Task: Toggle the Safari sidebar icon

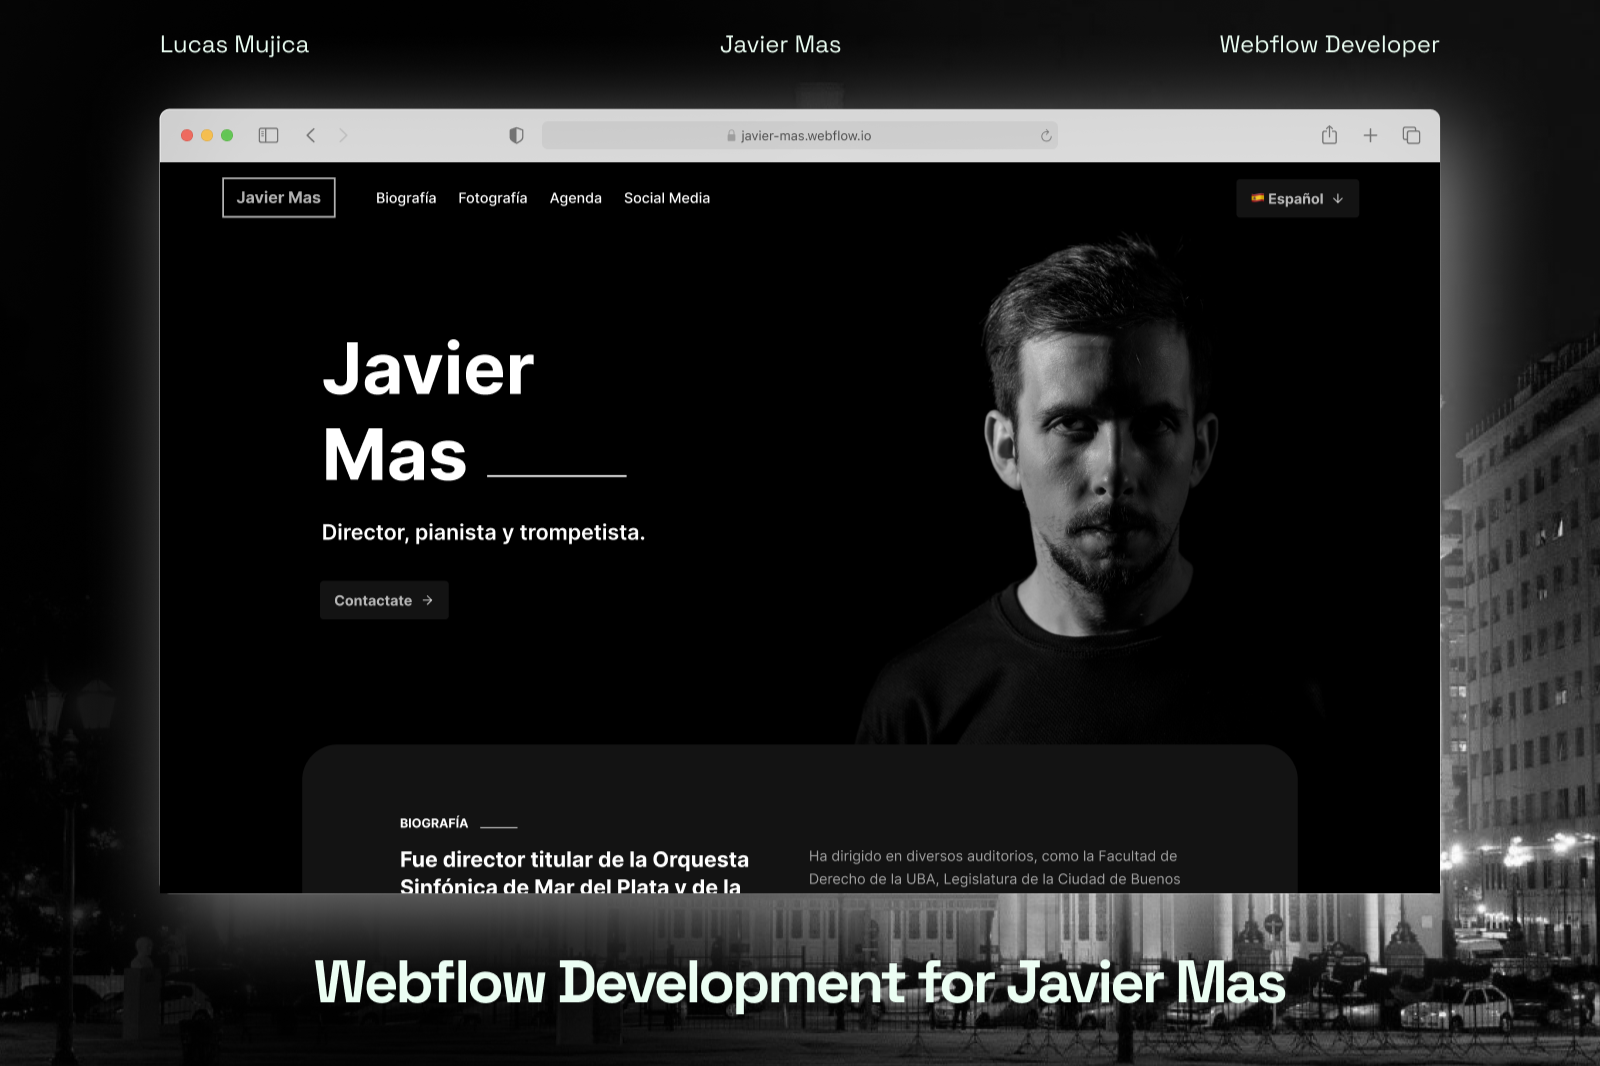Action: [x=268, y=135]
